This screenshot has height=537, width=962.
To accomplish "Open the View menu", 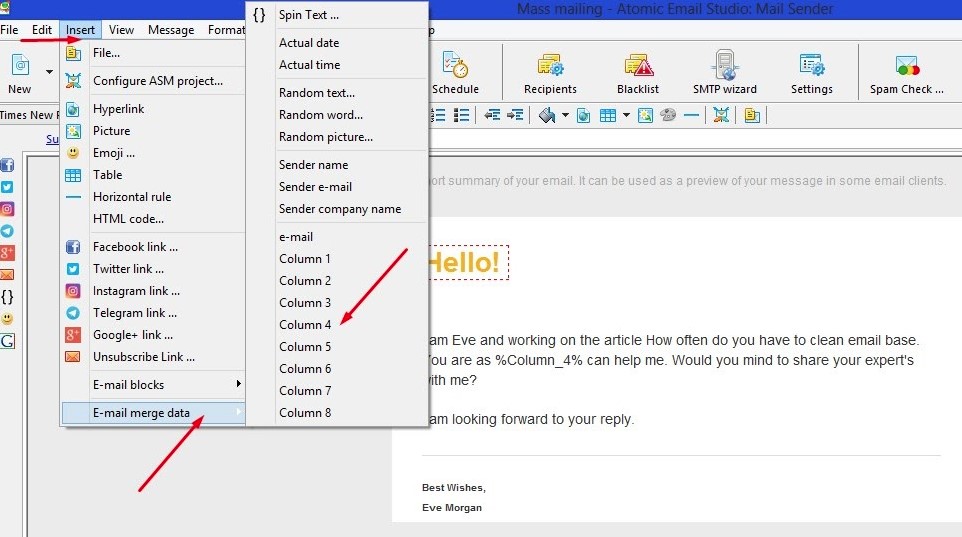I will click(121, 29).
